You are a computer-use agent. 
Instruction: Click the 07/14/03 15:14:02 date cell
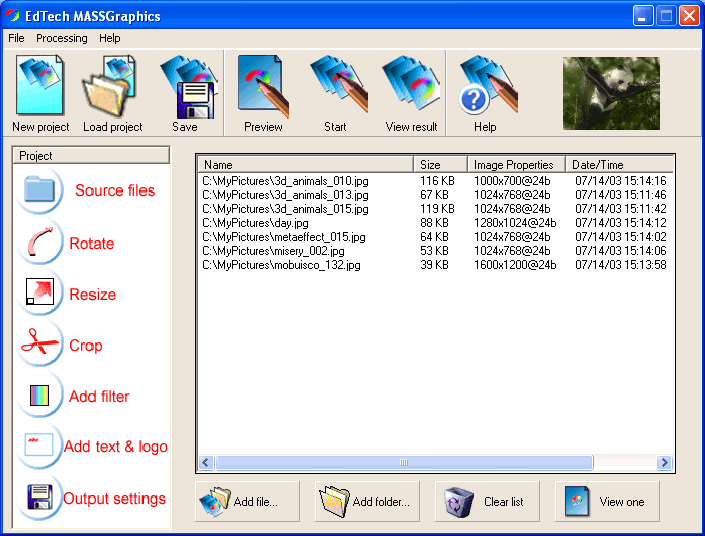pos(621,237)
